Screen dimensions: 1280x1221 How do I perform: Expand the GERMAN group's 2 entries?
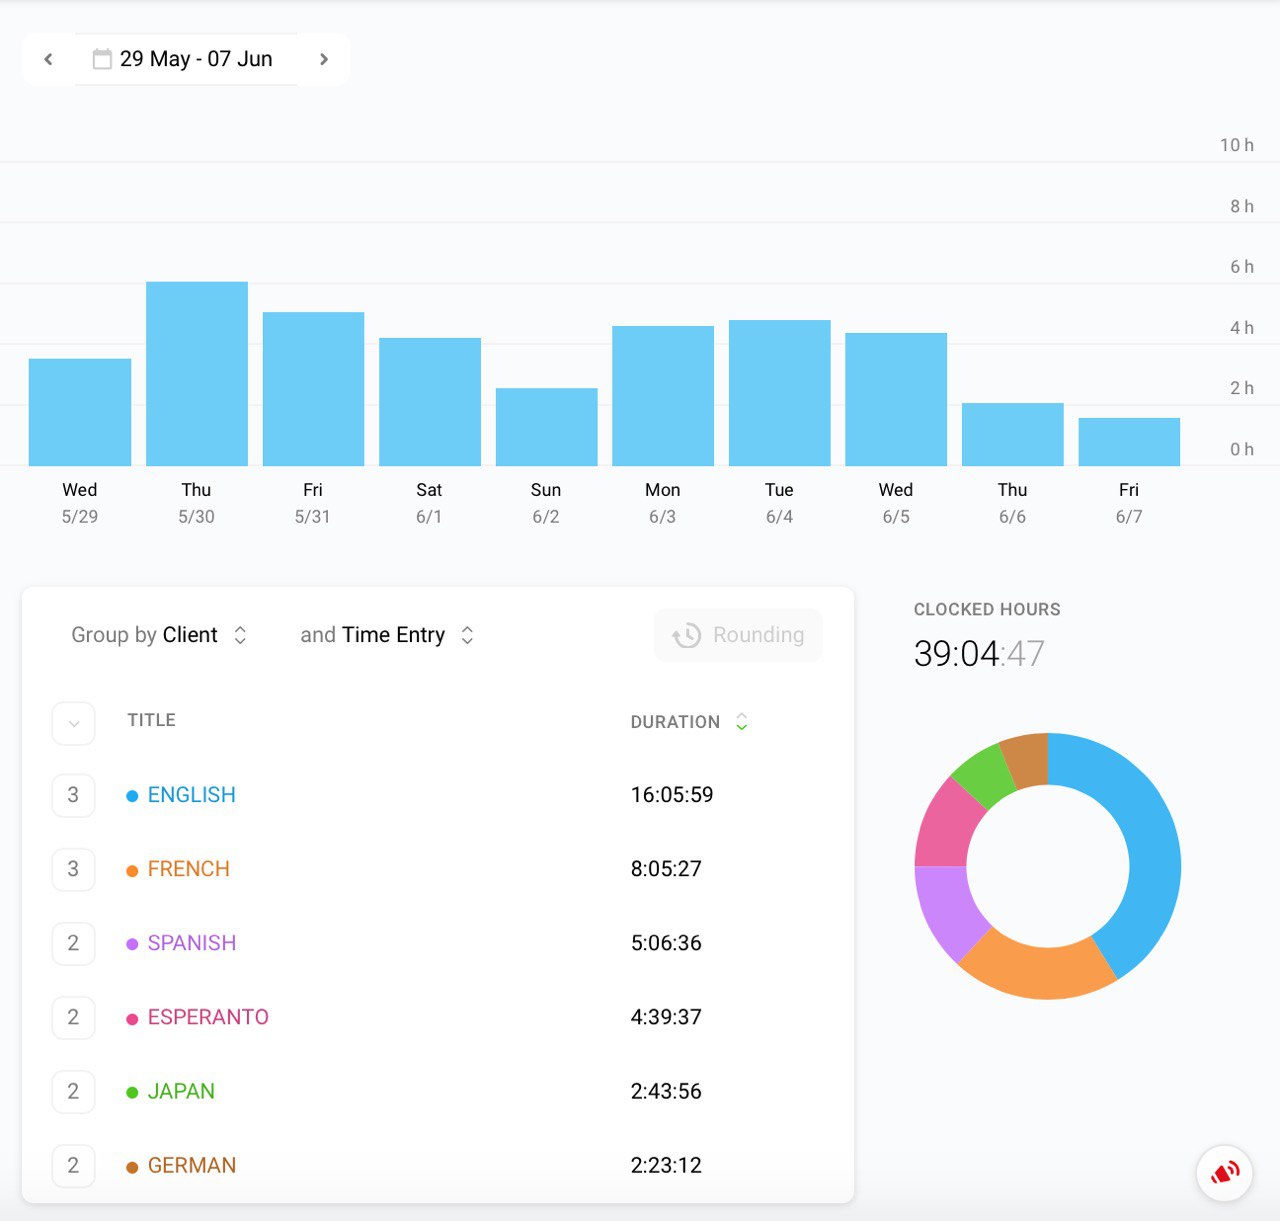(73, 1165)
